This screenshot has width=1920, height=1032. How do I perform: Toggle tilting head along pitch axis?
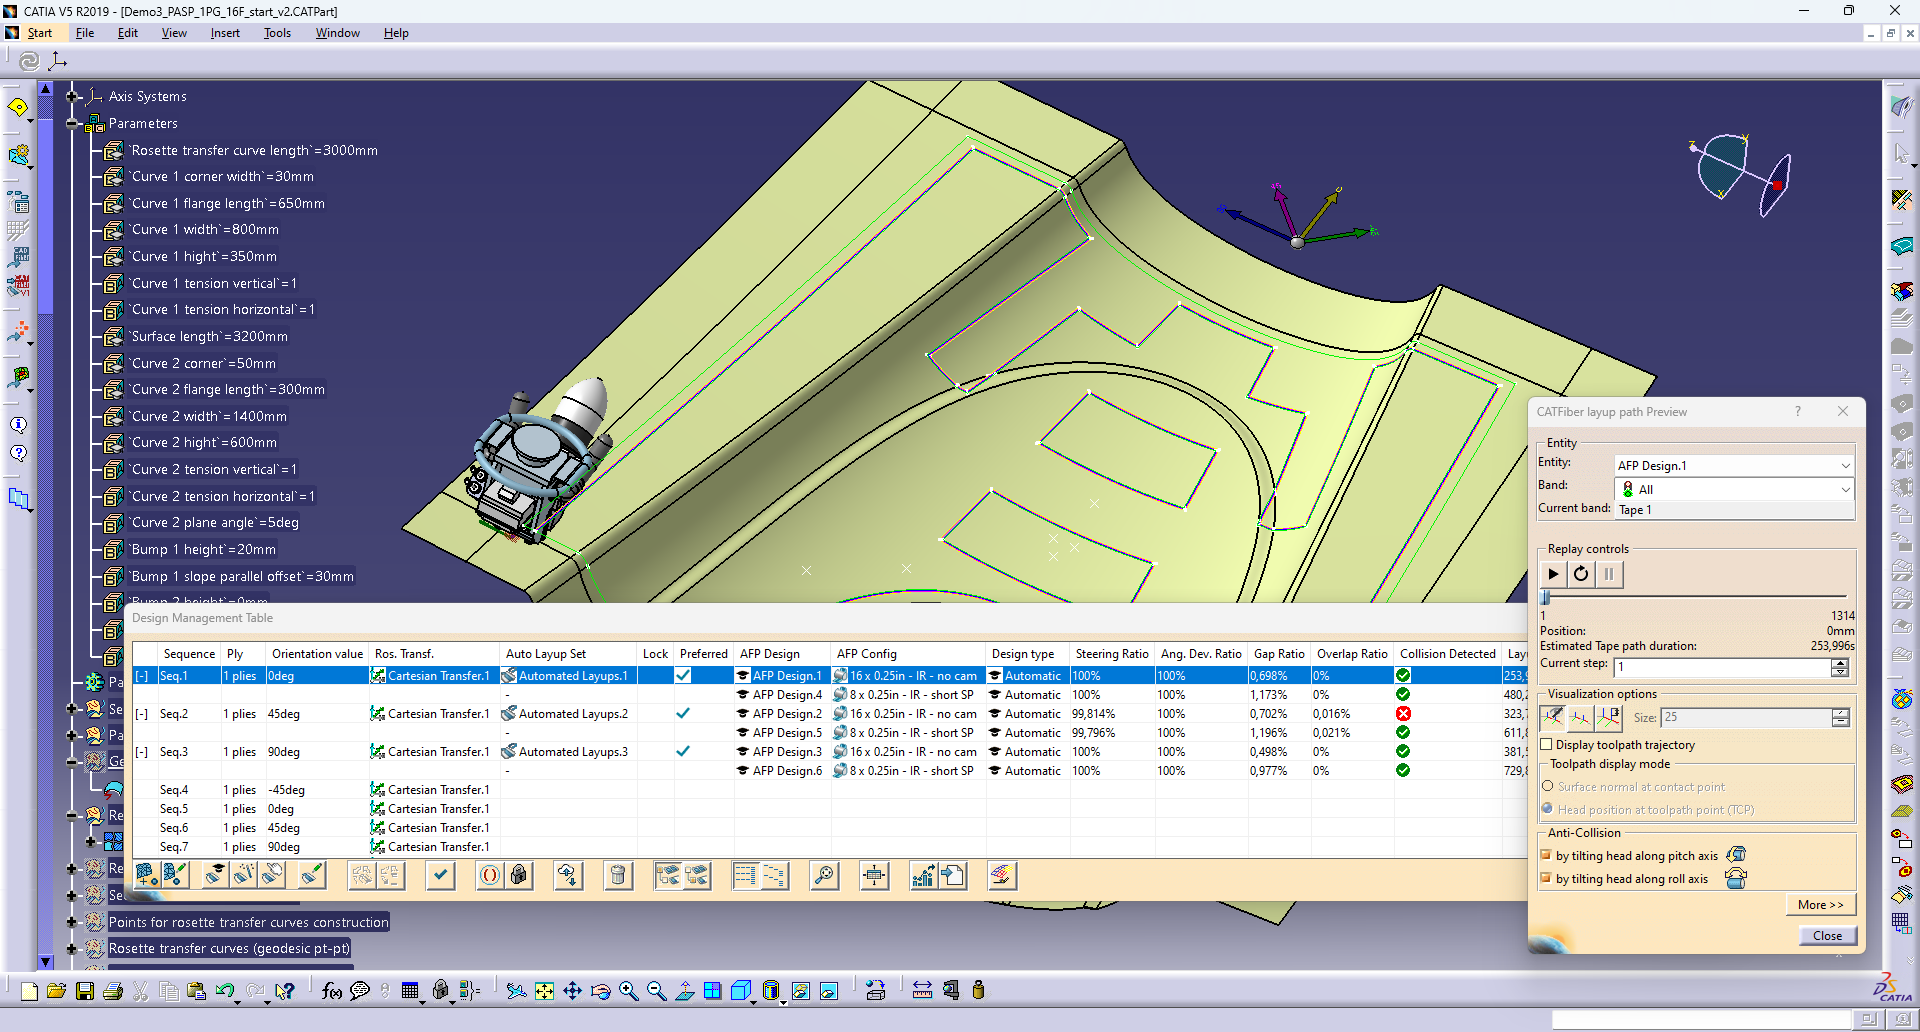1547,856
